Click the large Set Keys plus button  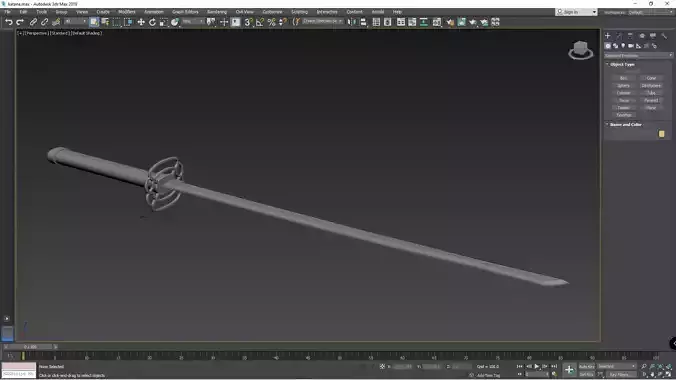tap(569, 370)
